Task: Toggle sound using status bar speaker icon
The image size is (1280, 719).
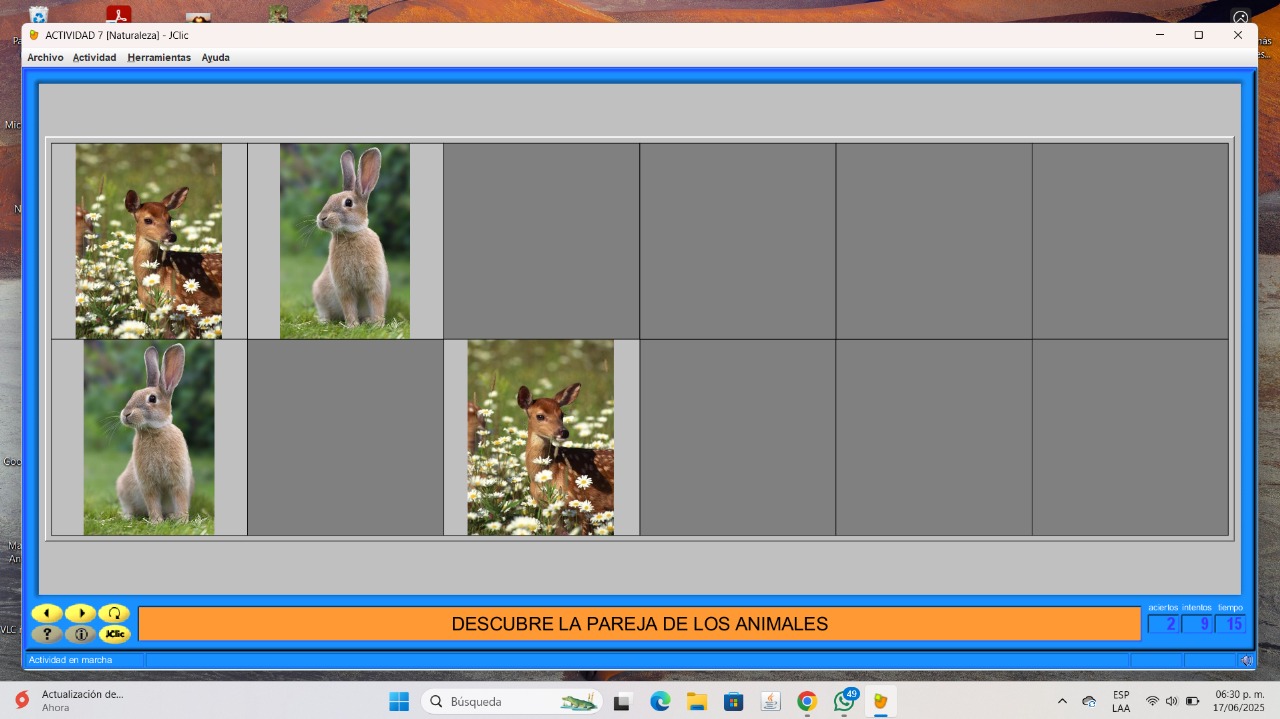Action: coord(1246,660)
